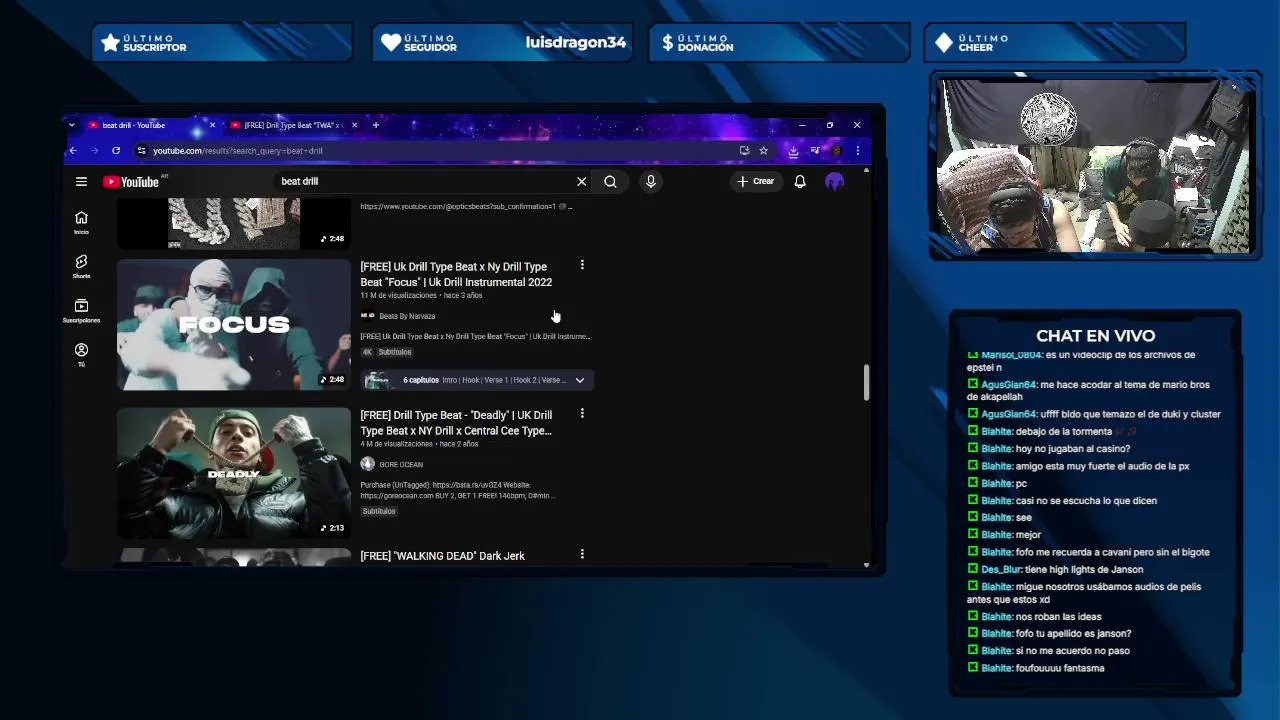Click scrollbar down arrow in browser
The width and height of the screenshot is (1280, 720).
click(866, 564)
